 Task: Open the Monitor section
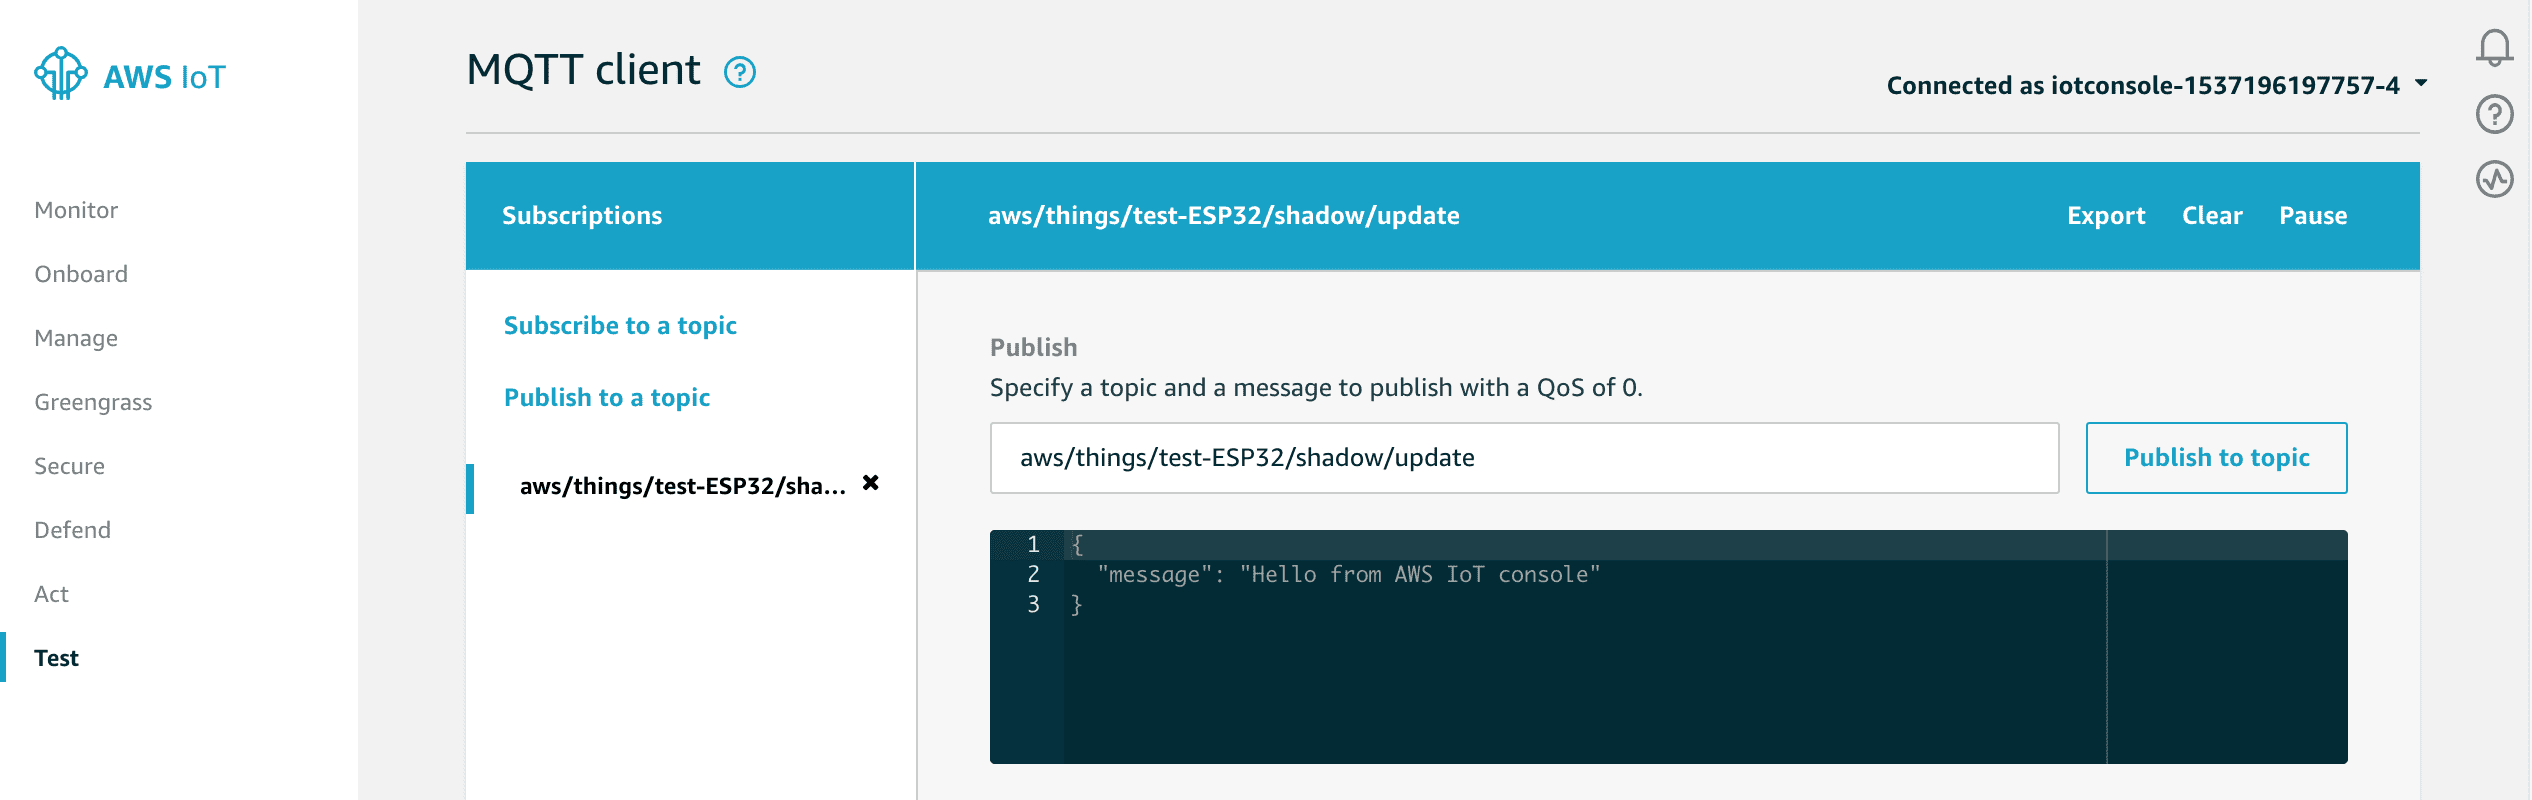(x=76, y=210)
